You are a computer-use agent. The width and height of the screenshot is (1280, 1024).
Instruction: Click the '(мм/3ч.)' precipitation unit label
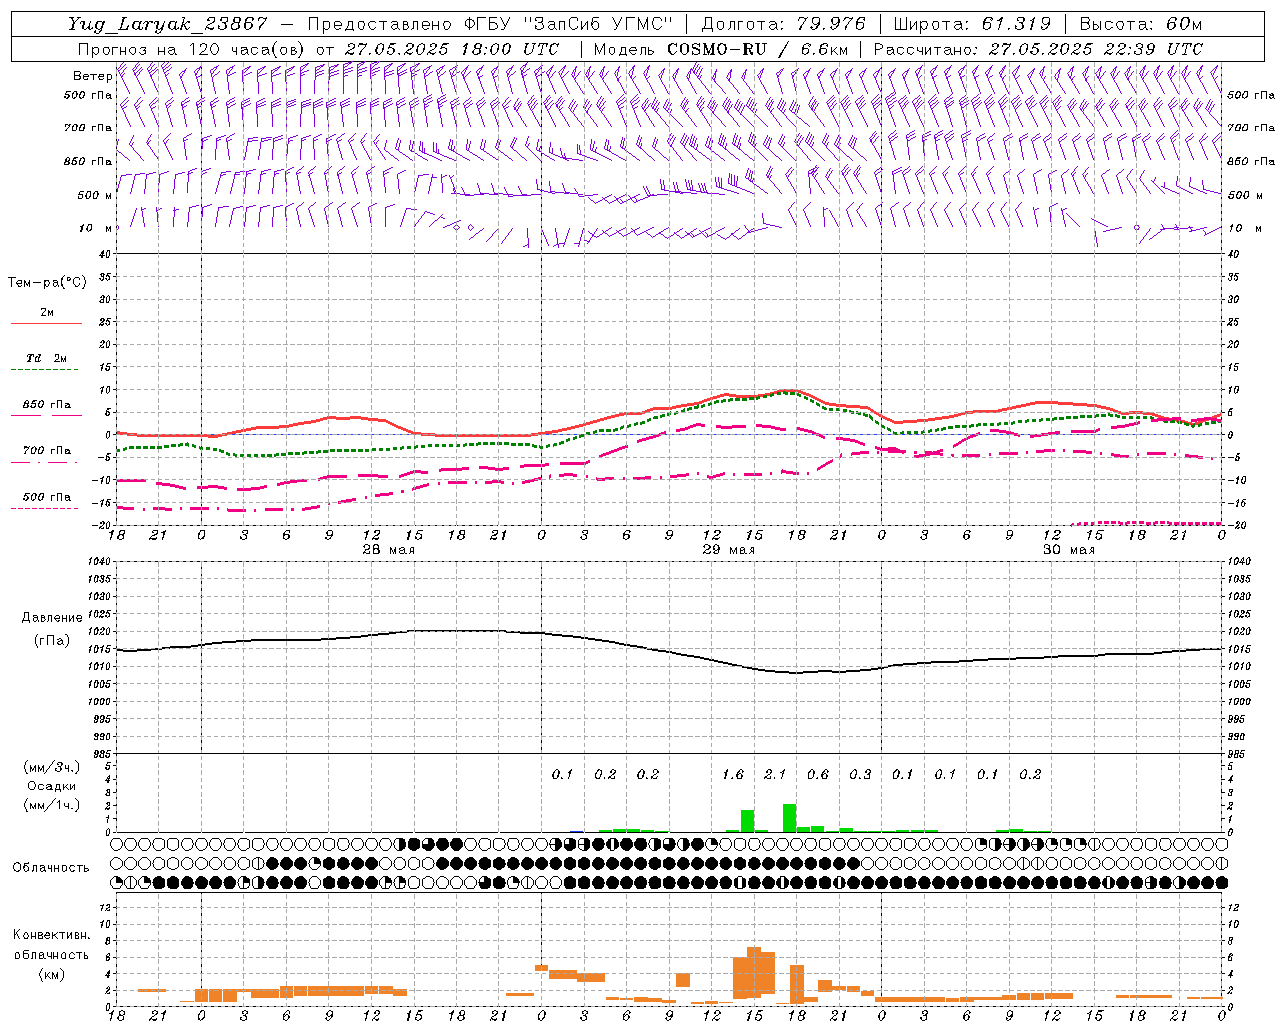pos(51,767)
